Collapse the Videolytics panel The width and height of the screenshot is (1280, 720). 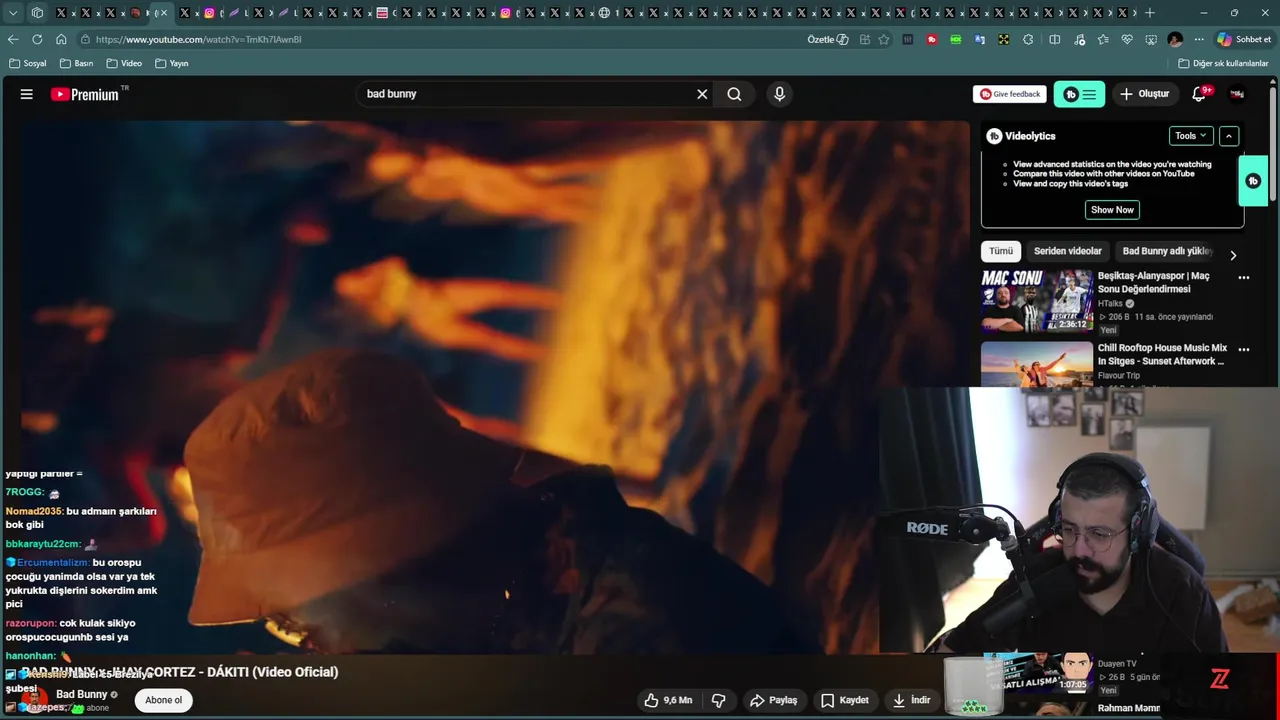tap(1229, 136)
